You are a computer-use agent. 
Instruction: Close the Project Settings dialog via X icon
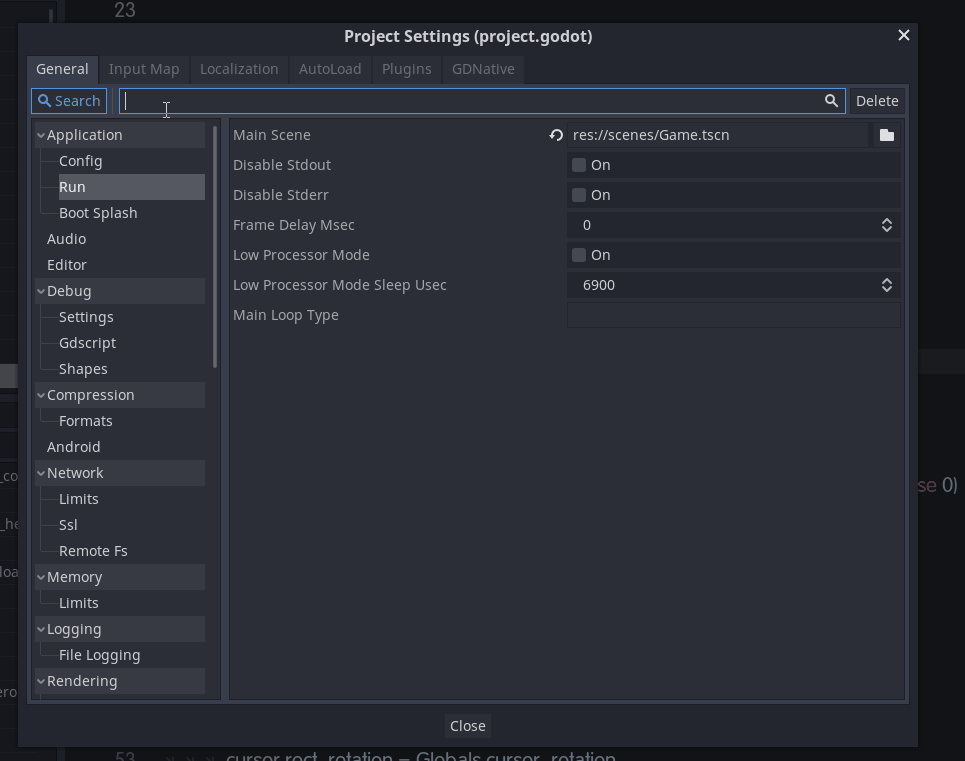click(903, 35)
